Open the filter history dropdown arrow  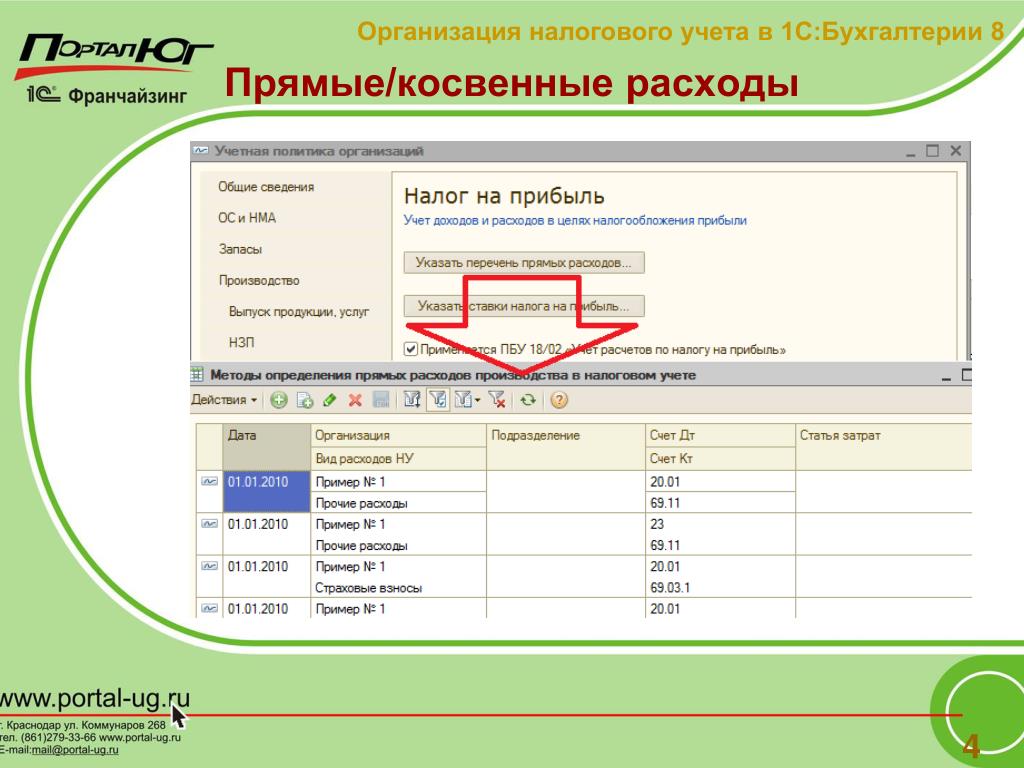pyautogui.click(x=478, y=400)
